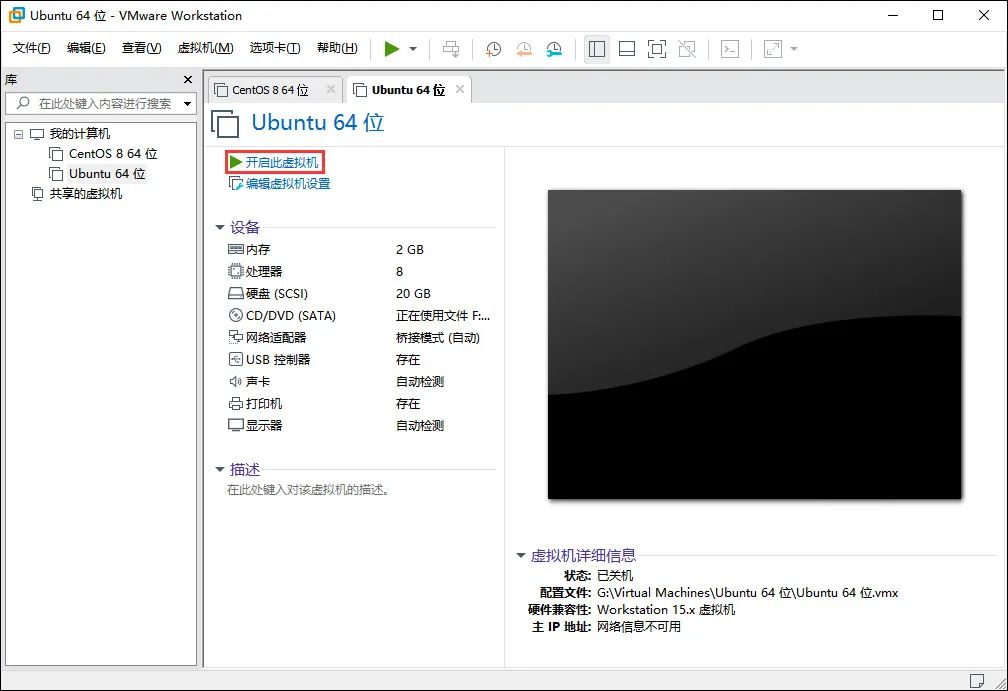Collapse the 我的计算机 tree node
This screenshot has height=691, width=1008.
point(19,134)
